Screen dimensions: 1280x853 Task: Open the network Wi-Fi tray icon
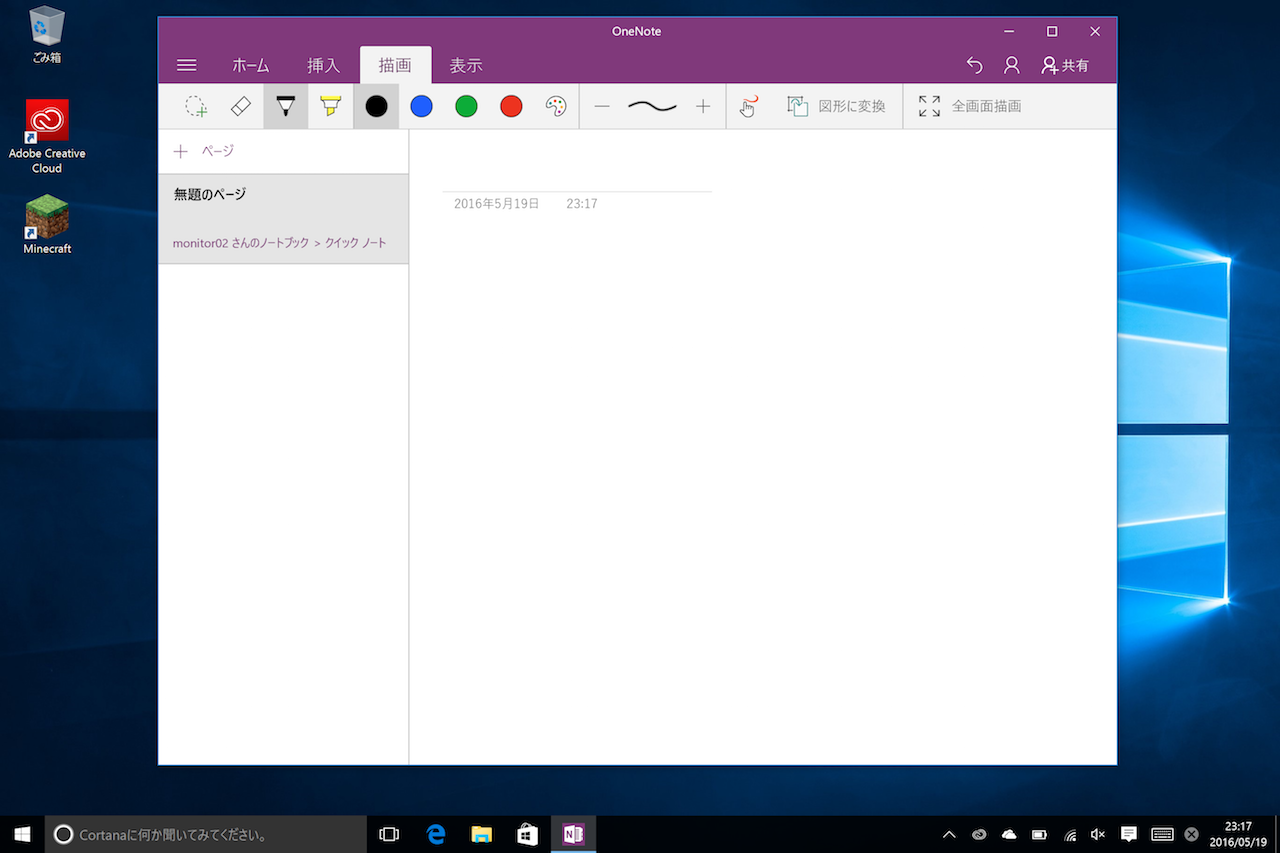[1069, 834]
